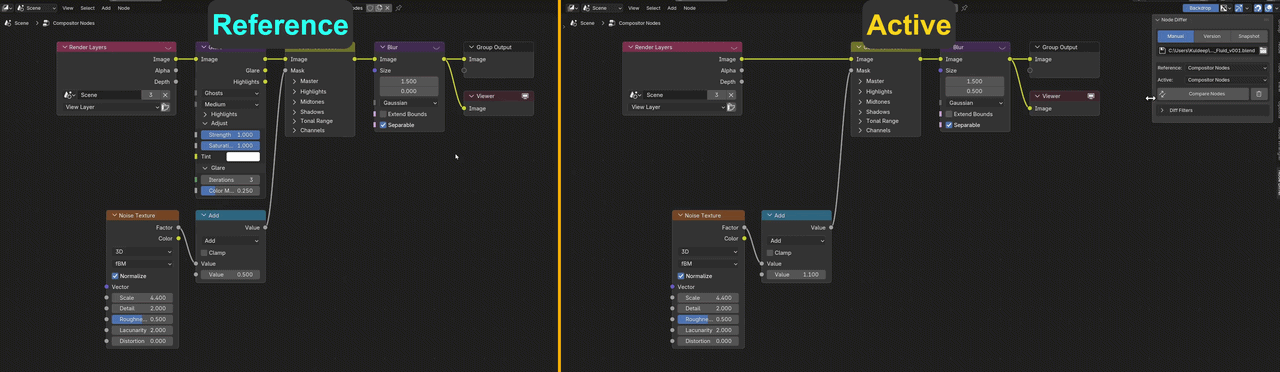
Task: Click the Viewer node monitor icon in Reference
Action: tap(524, 97)
